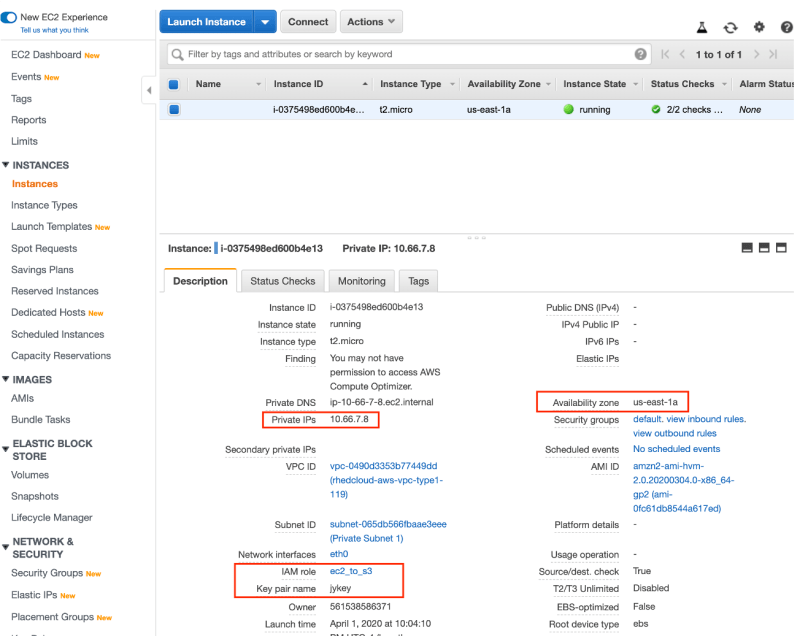
Task: Open the default security group link
Action: (648, 419)
